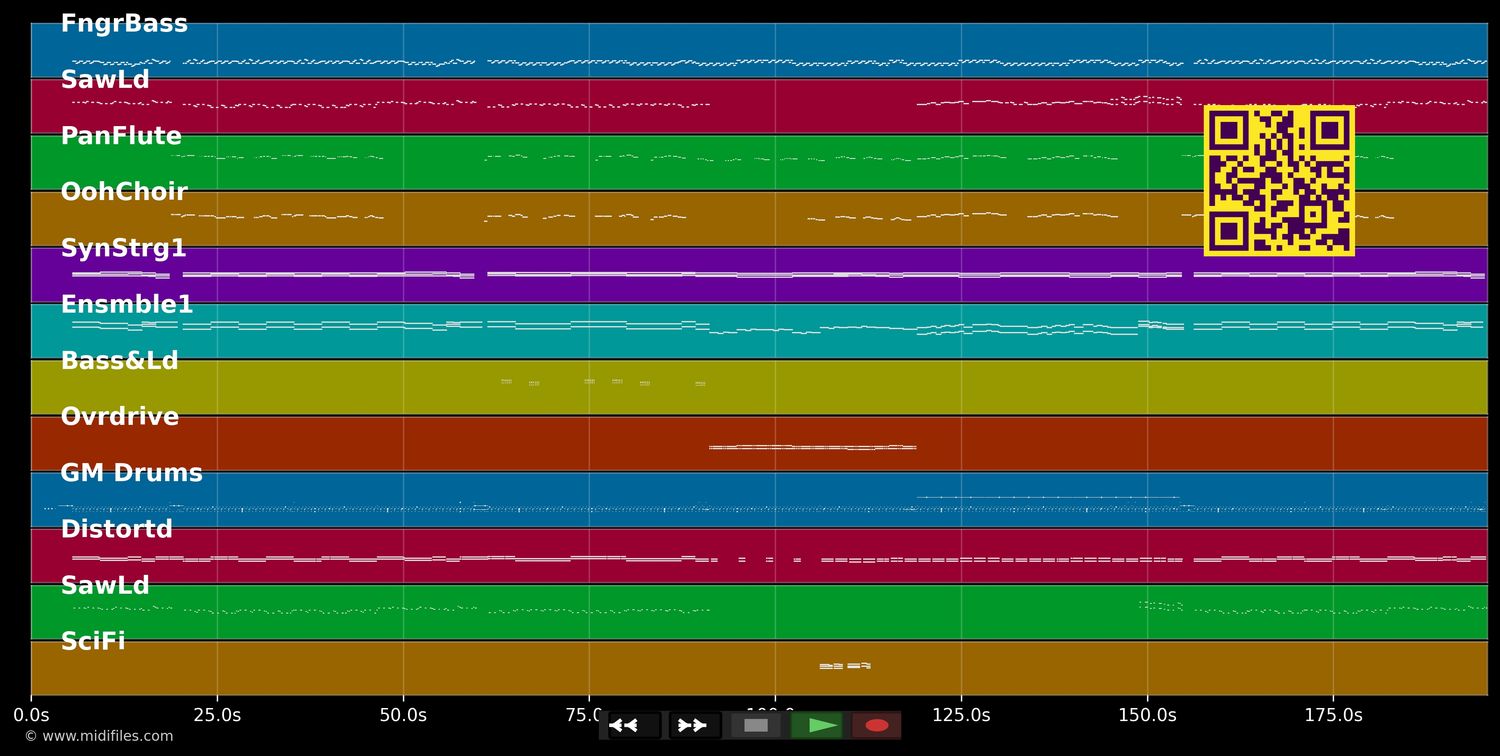Pick the Distortd track label
Viewport: 1500px width, 756px height.
click(x=116, y=530)
